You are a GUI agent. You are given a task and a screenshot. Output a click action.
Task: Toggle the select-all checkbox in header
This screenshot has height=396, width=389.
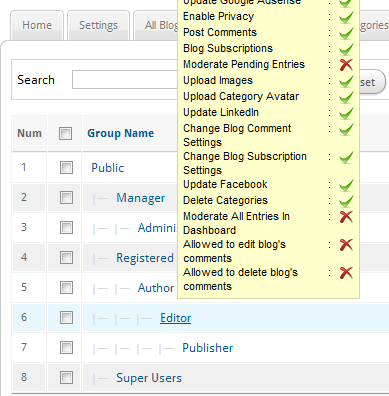[65, 133]
